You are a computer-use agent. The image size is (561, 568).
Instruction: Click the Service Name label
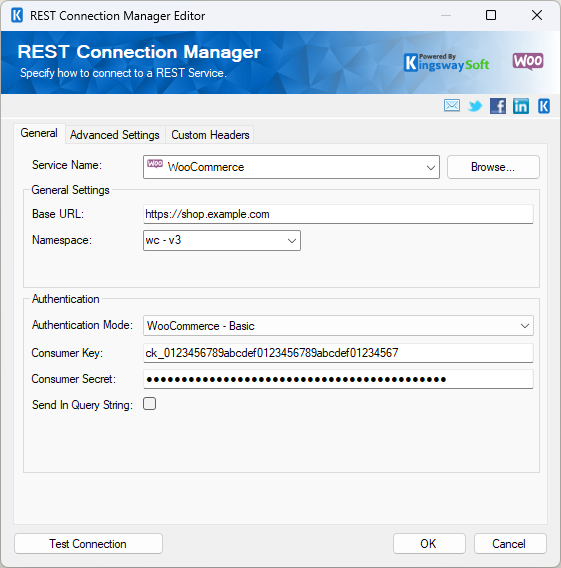click(67, 165)
